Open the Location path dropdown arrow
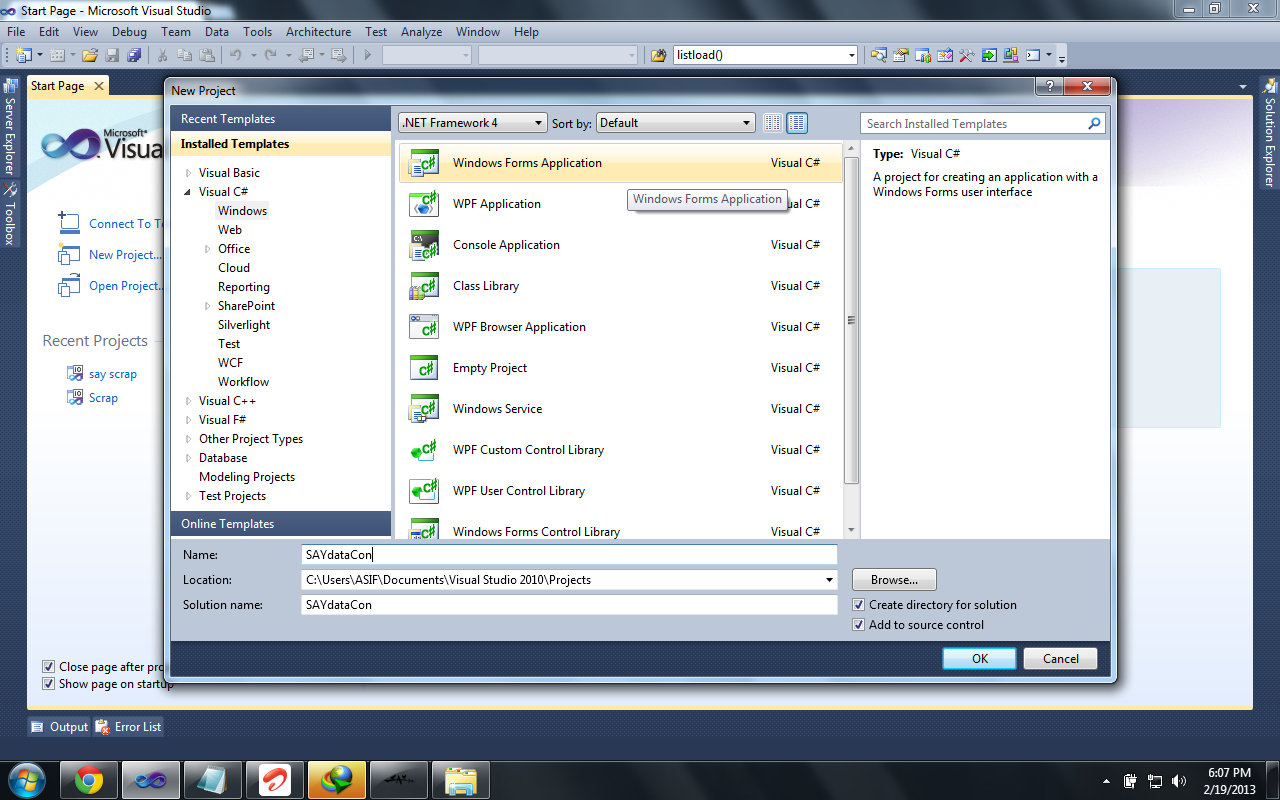Viewport: 1280px width, 800px height. [x=829, y=580]
